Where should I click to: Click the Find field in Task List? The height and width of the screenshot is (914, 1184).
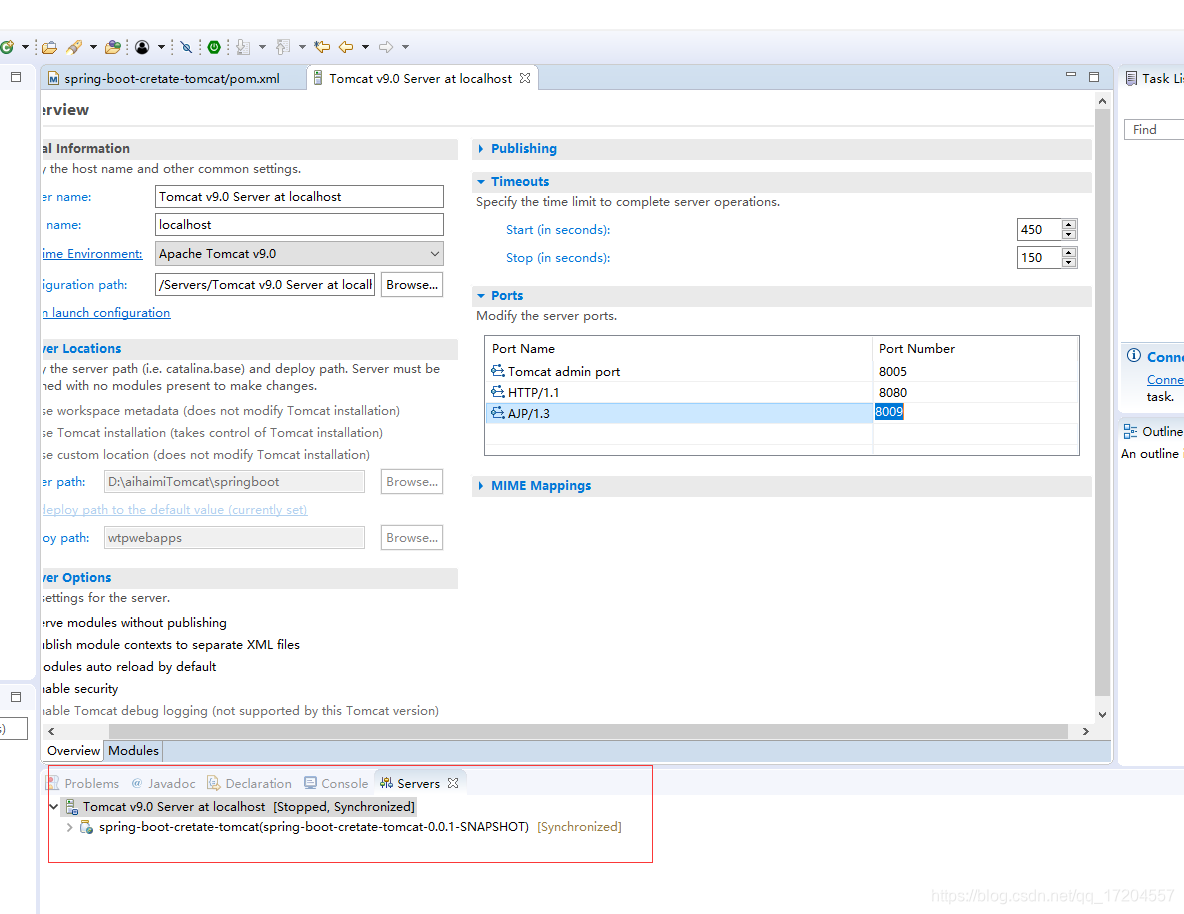click(x=1154, y=130)
